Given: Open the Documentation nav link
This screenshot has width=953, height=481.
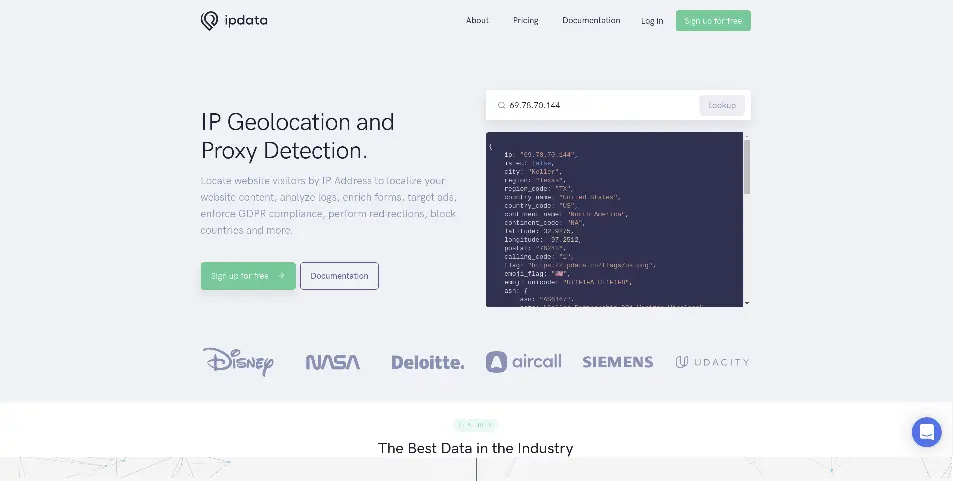Looking at the screenshot, I should (x=591, y=21).
